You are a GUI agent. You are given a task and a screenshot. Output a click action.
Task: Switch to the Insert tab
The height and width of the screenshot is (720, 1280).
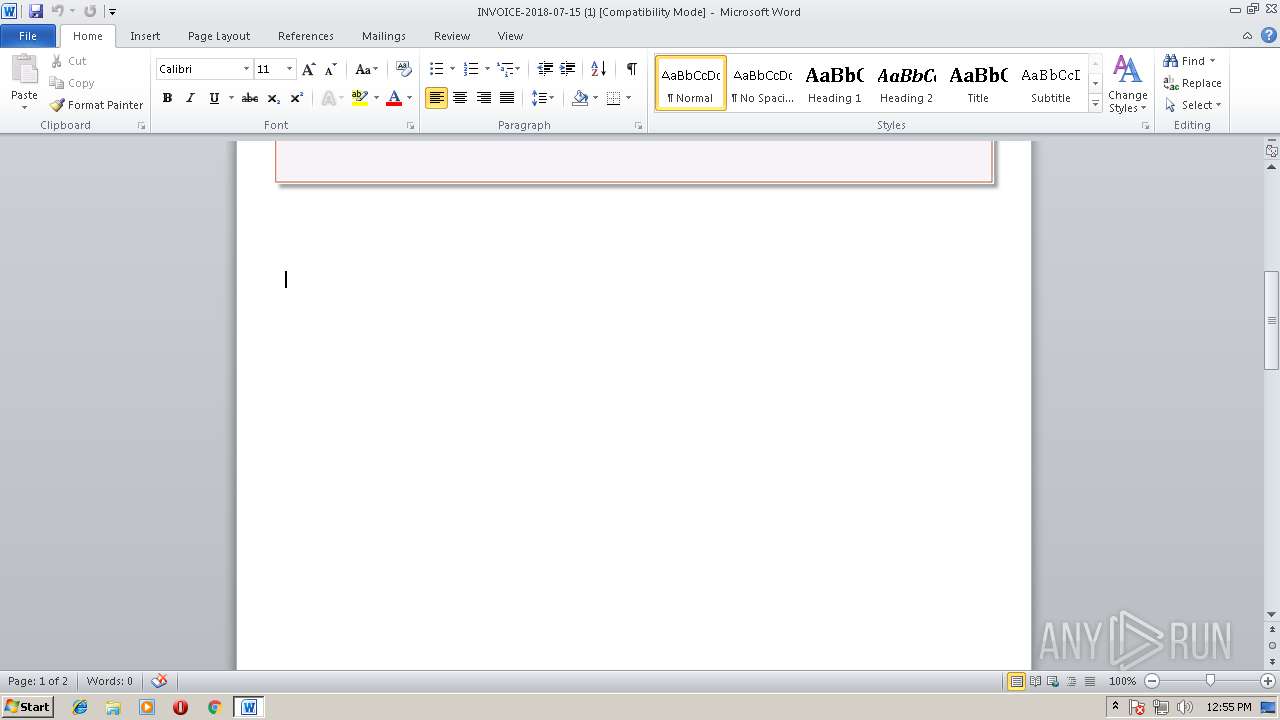pos(145,36)
